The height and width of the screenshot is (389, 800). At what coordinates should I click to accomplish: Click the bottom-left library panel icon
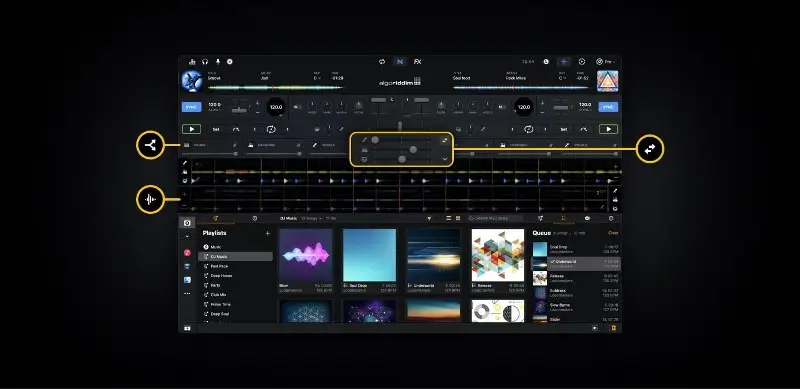pyautogui.click(x=187, y=328)
